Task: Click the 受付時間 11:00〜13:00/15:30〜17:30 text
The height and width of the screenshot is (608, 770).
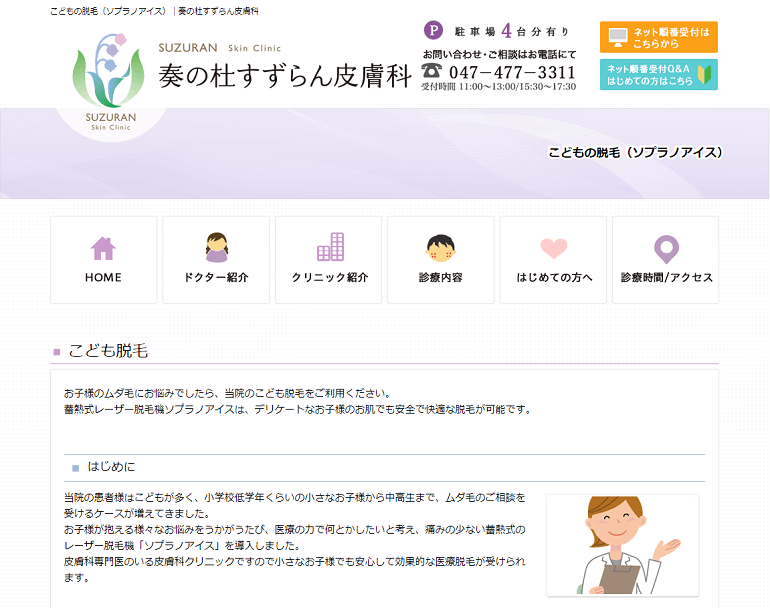Action: 498,87
